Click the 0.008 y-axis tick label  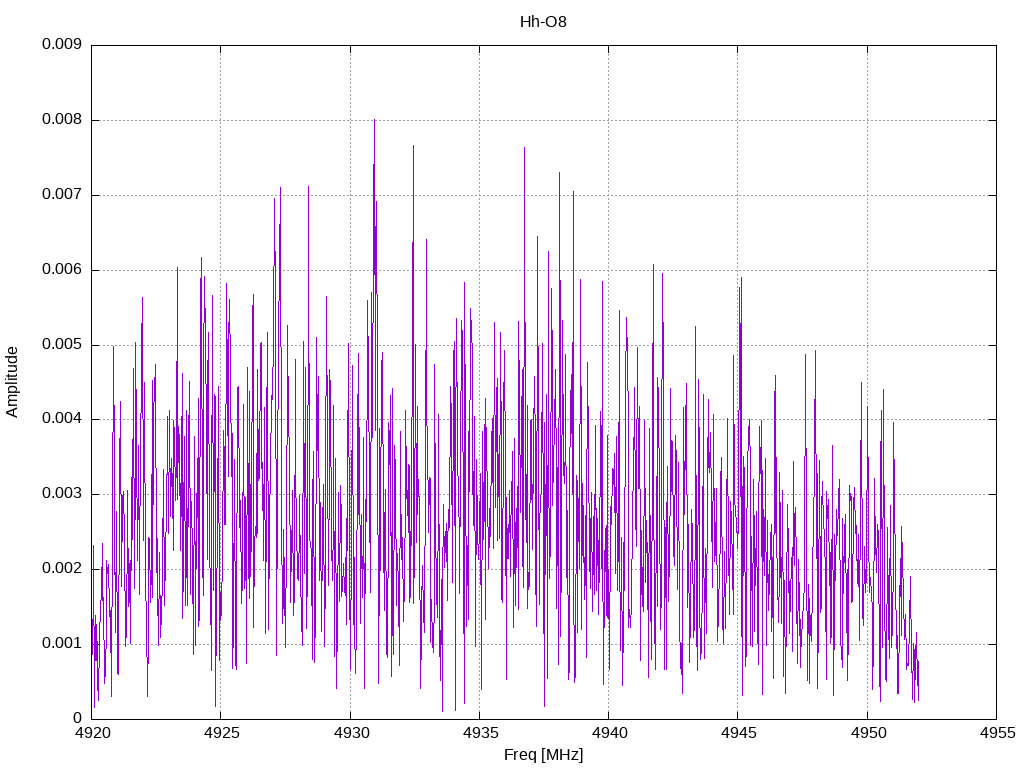62,120
